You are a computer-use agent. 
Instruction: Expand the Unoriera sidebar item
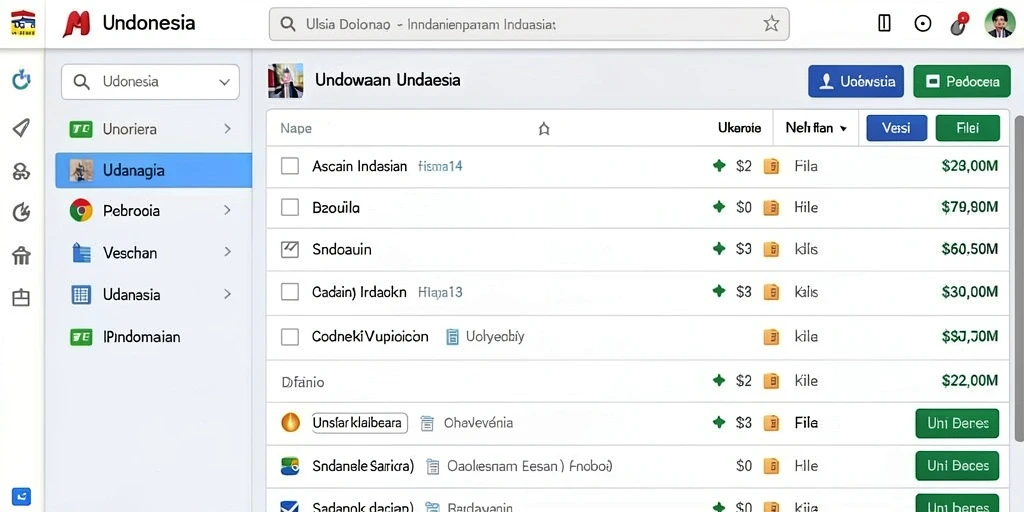153,129
